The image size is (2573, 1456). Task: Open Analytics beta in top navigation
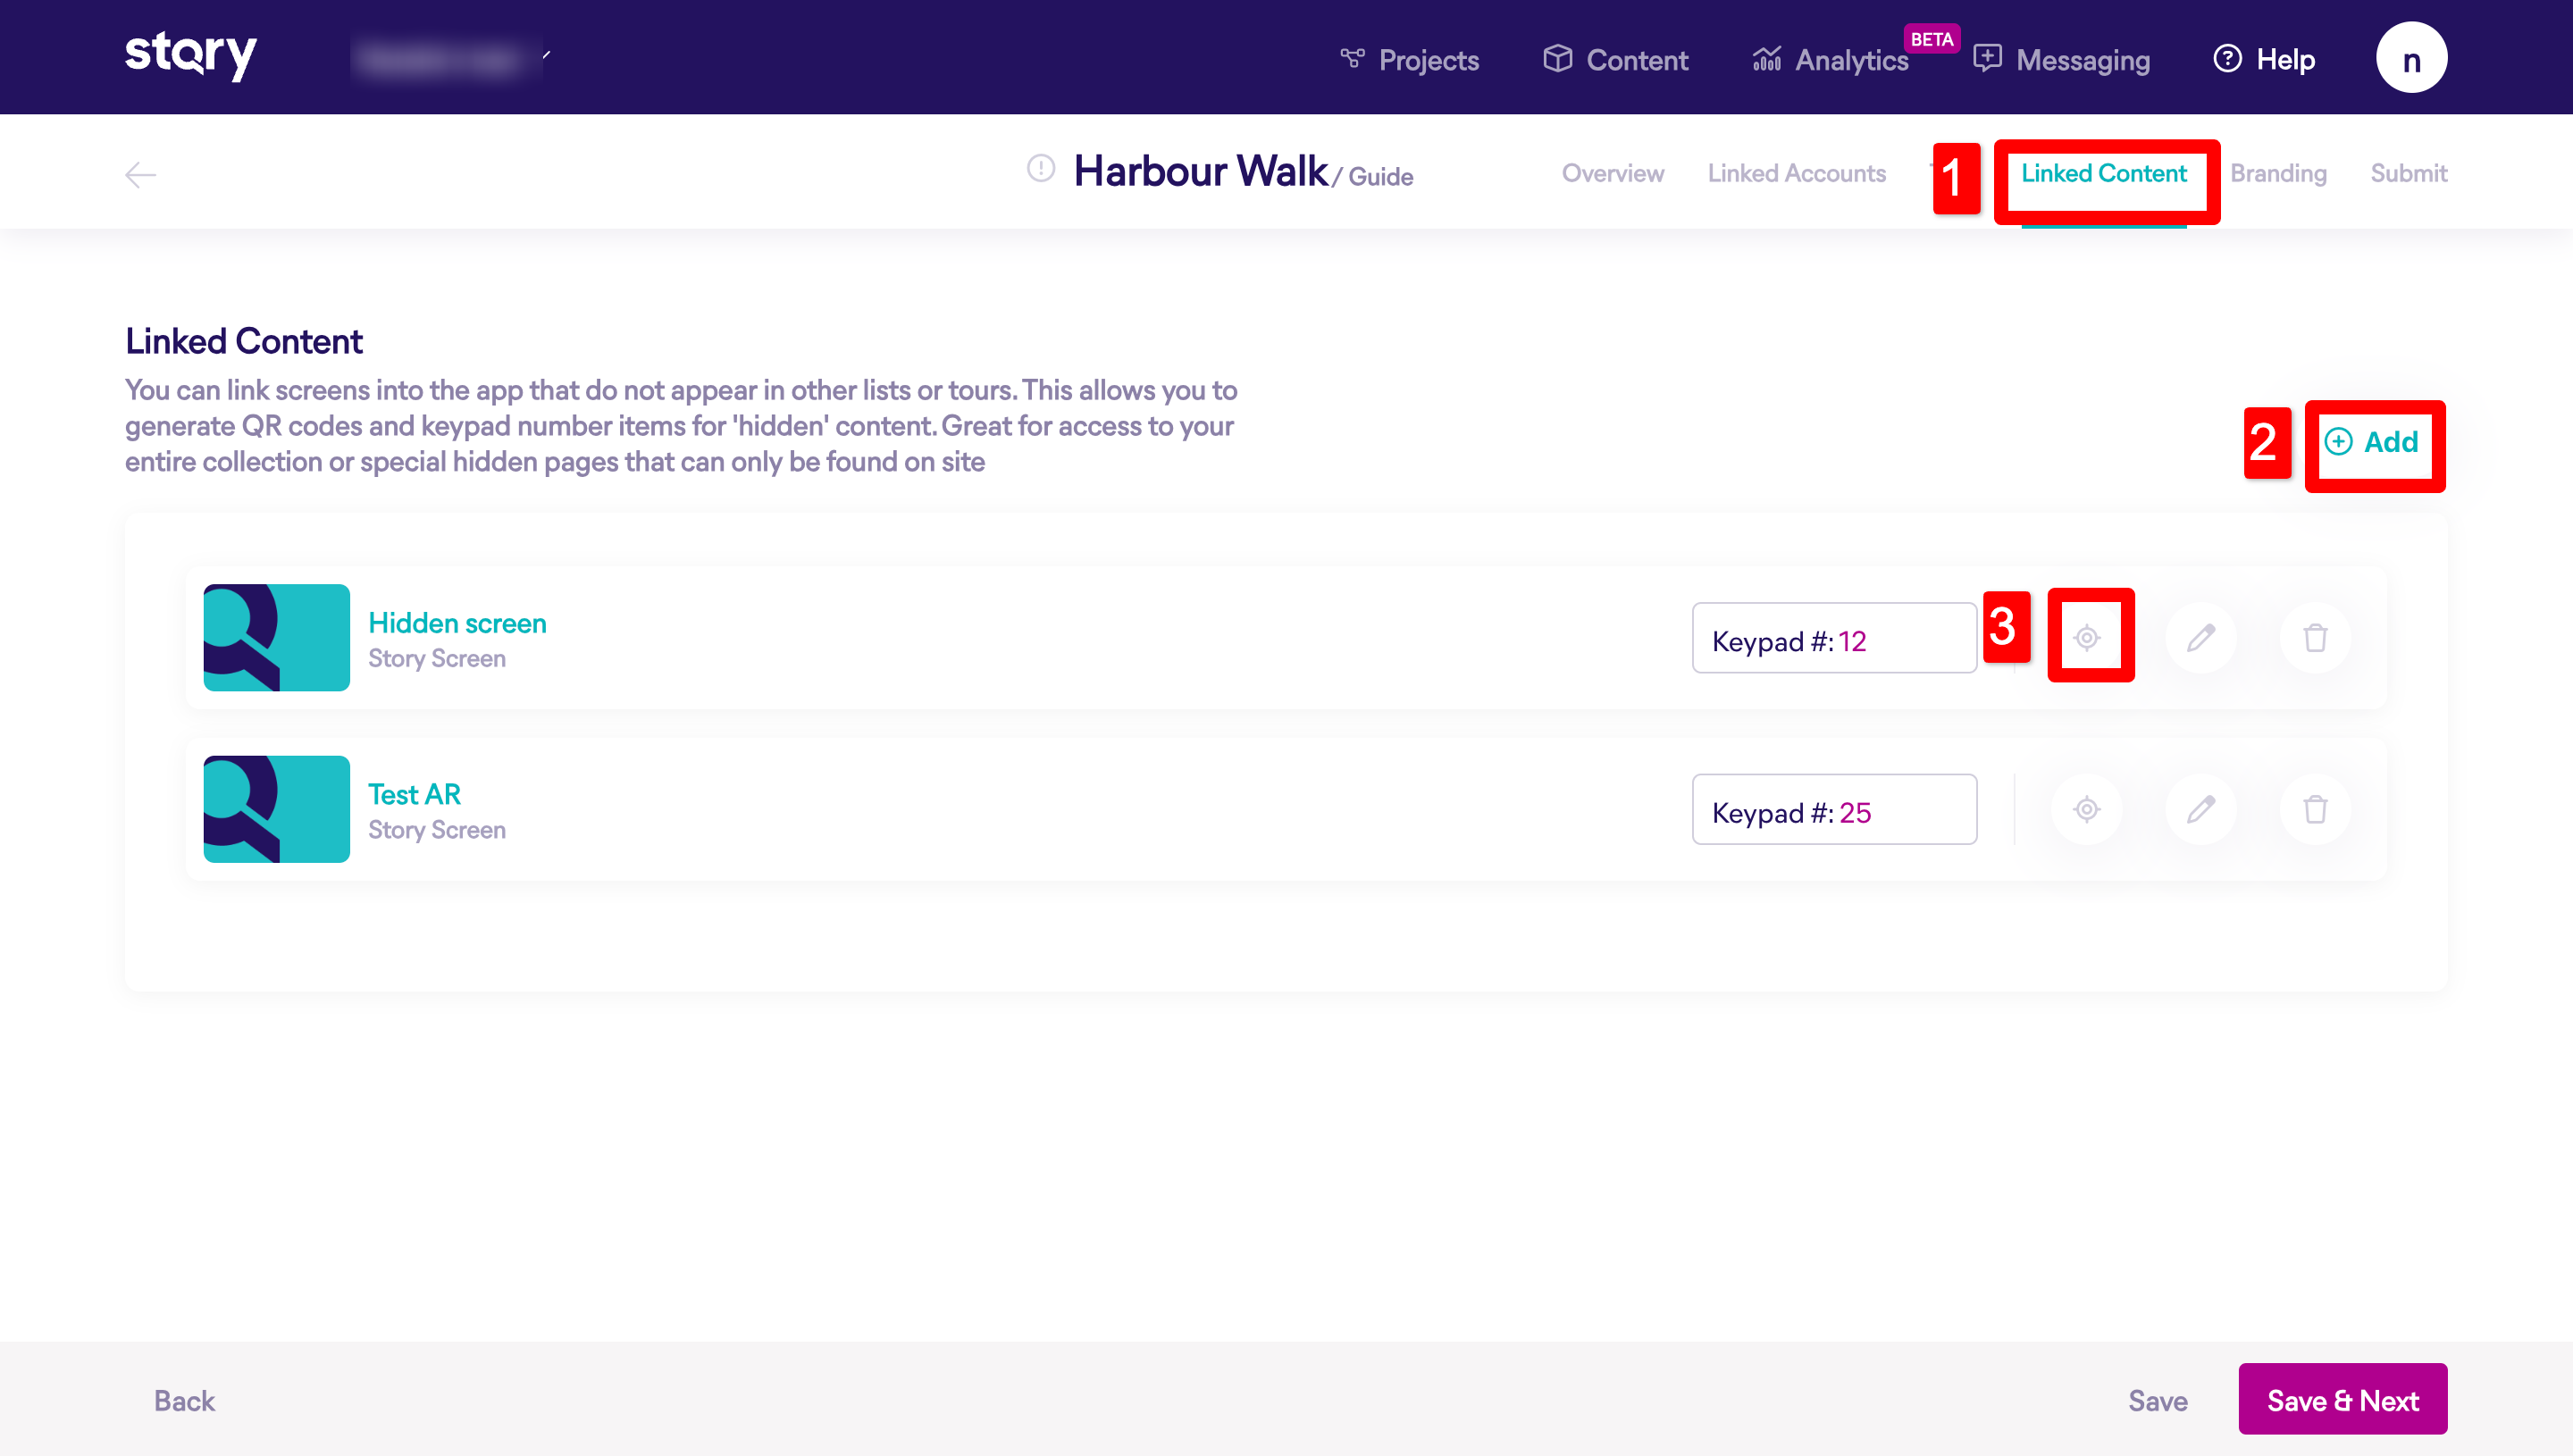1832,60
